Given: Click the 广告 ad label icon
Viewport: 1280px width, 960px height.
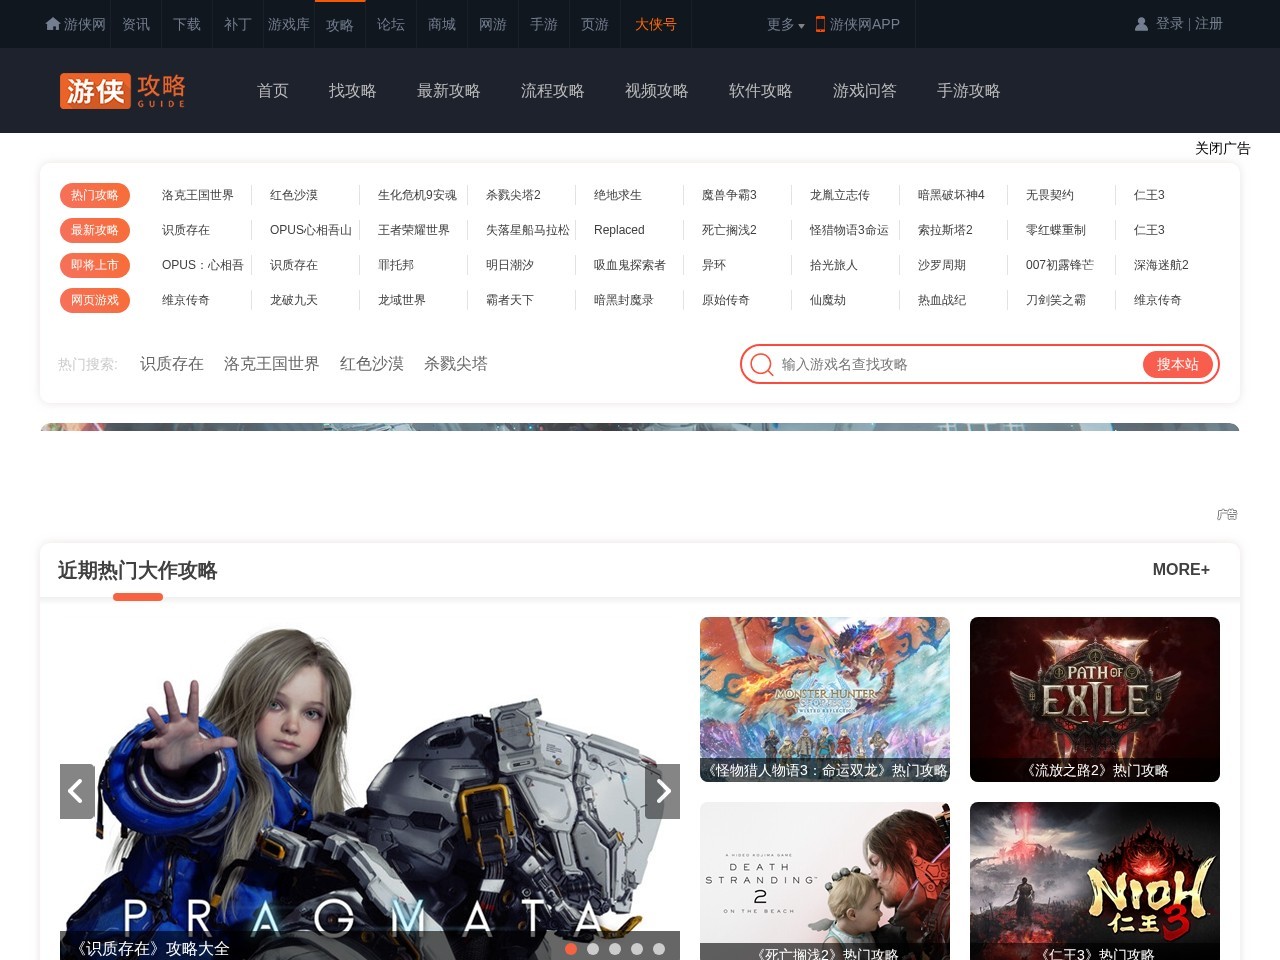Looking at the screenshot, I should tap(1227, 514).
